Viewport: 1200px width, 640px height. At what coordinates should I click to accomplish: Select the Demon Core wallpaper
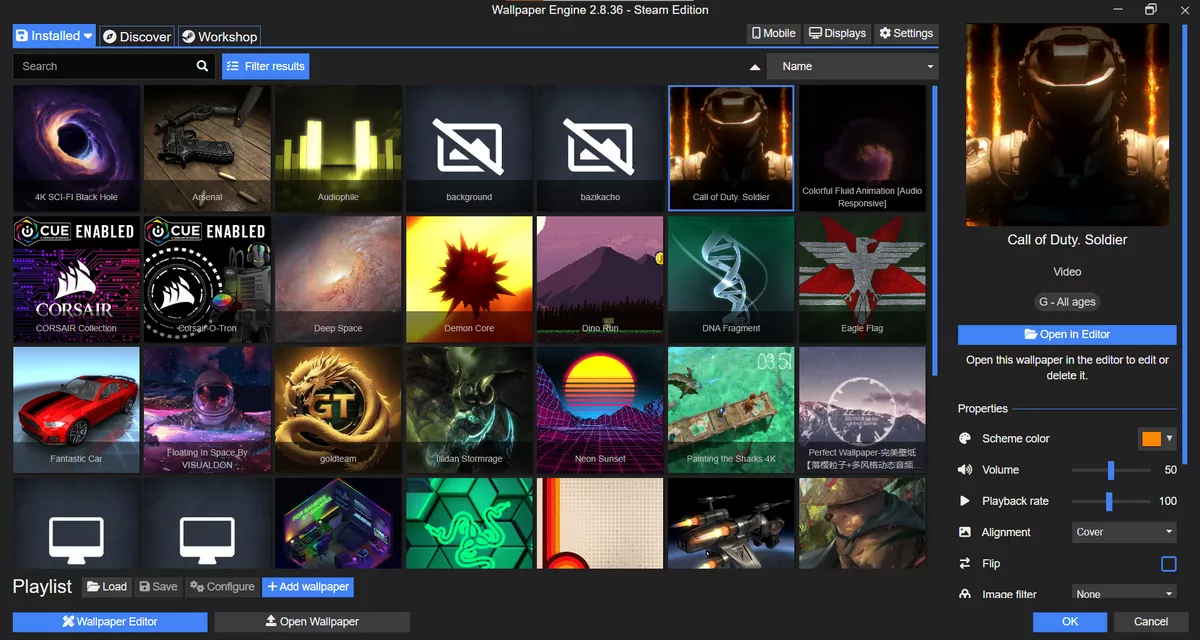469,279
